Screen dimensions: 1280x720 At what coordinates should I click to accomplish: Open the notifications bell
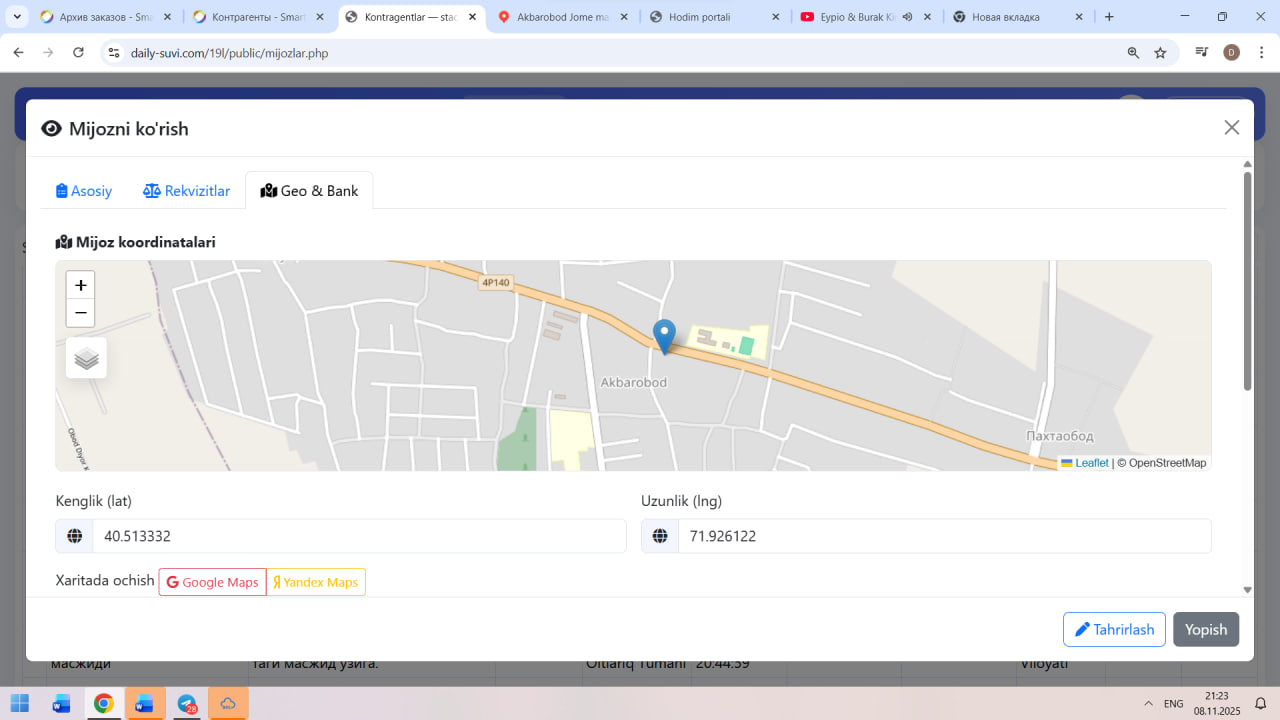[1261, 704]
